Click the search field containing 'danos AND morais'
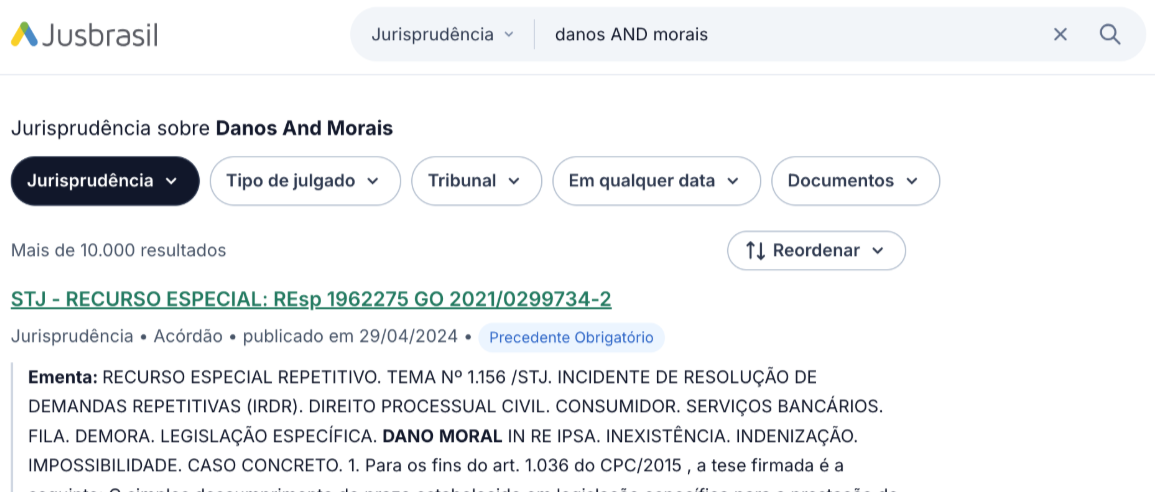 point(790,34)
